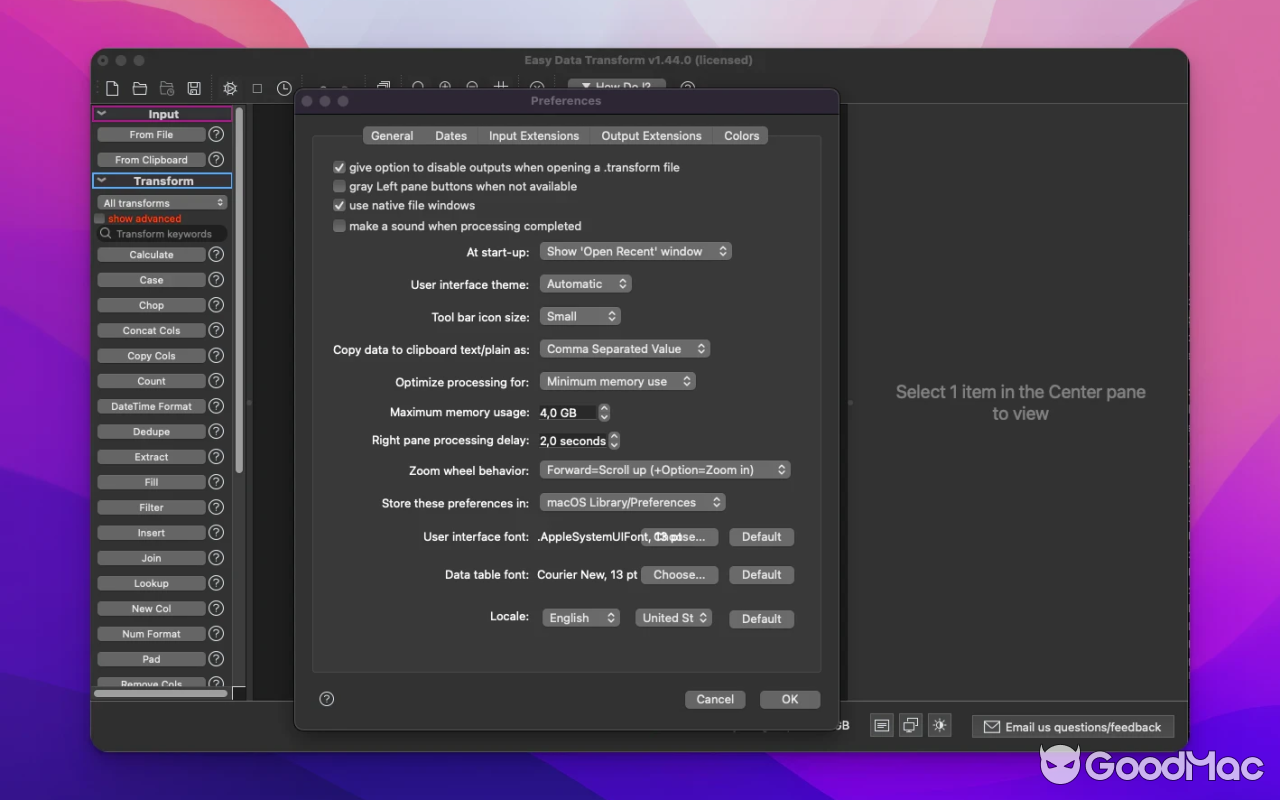Open an existing file via toolbar
Image resolution: width=1280 pixels, height=800 pixels.
pyautogui.click(x=139, y=87)
